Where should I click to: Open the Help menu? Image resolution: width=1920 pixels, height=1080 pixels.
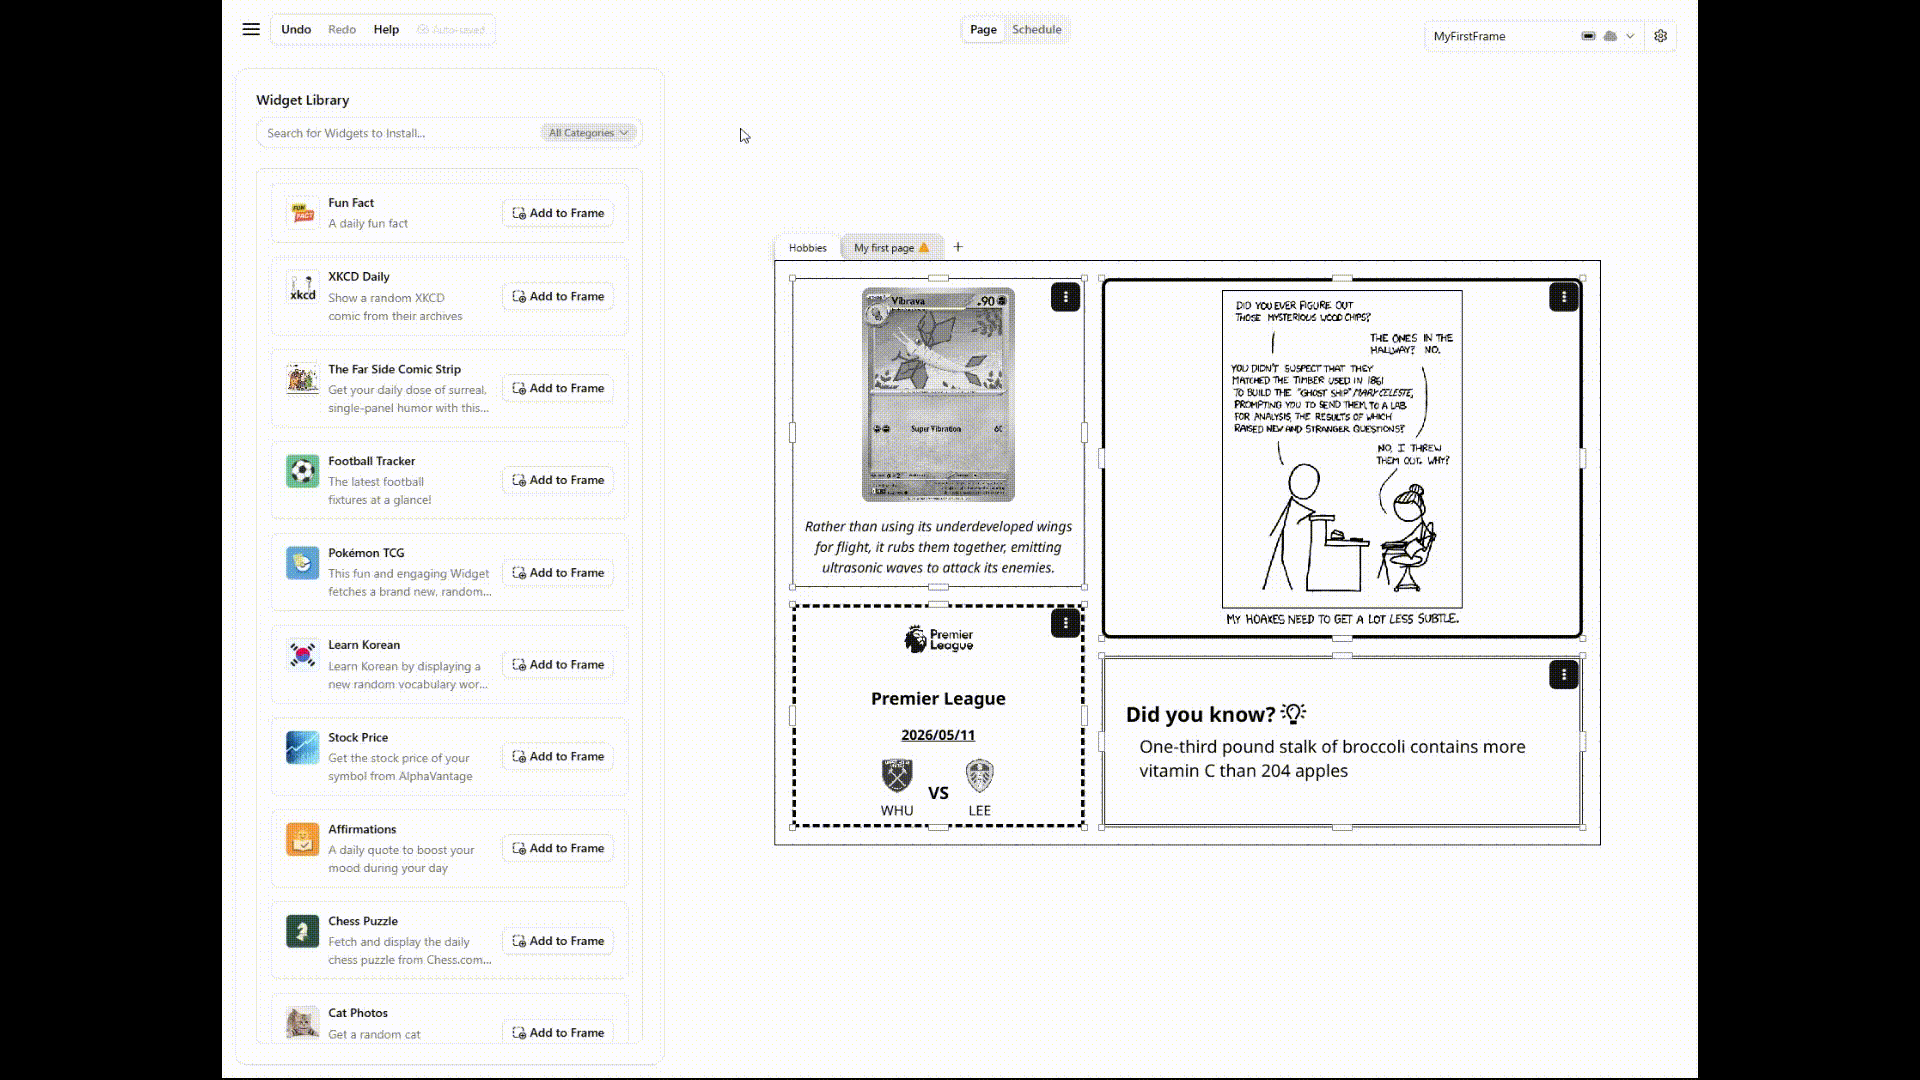coord(386,29)
